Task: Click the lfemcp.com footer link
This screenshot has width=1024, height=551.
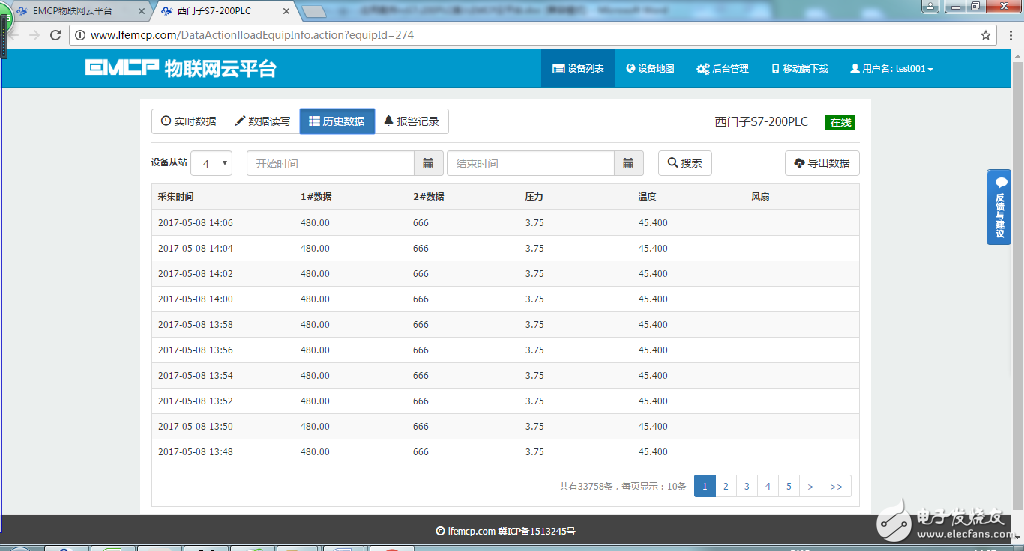Action: pos(472,531)
